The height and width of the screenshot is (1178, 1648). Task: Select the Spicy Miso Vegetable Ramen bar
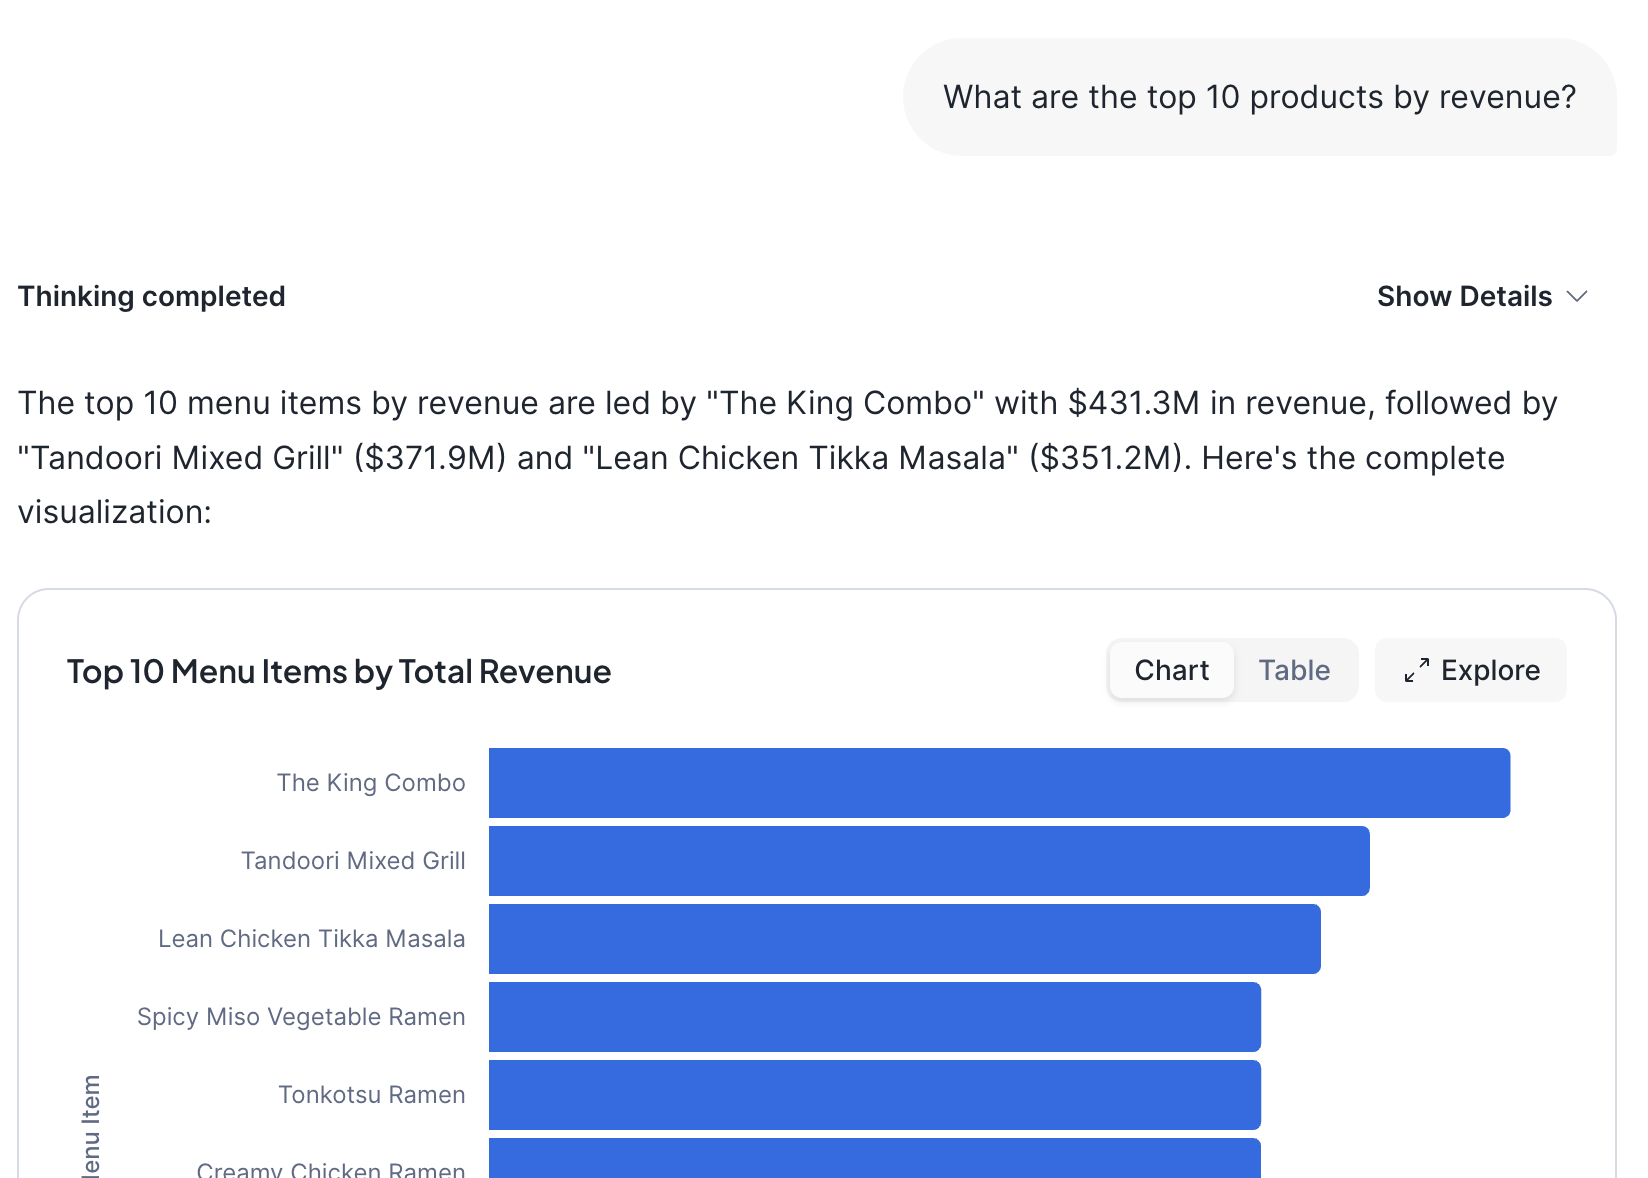(874, 1017)
